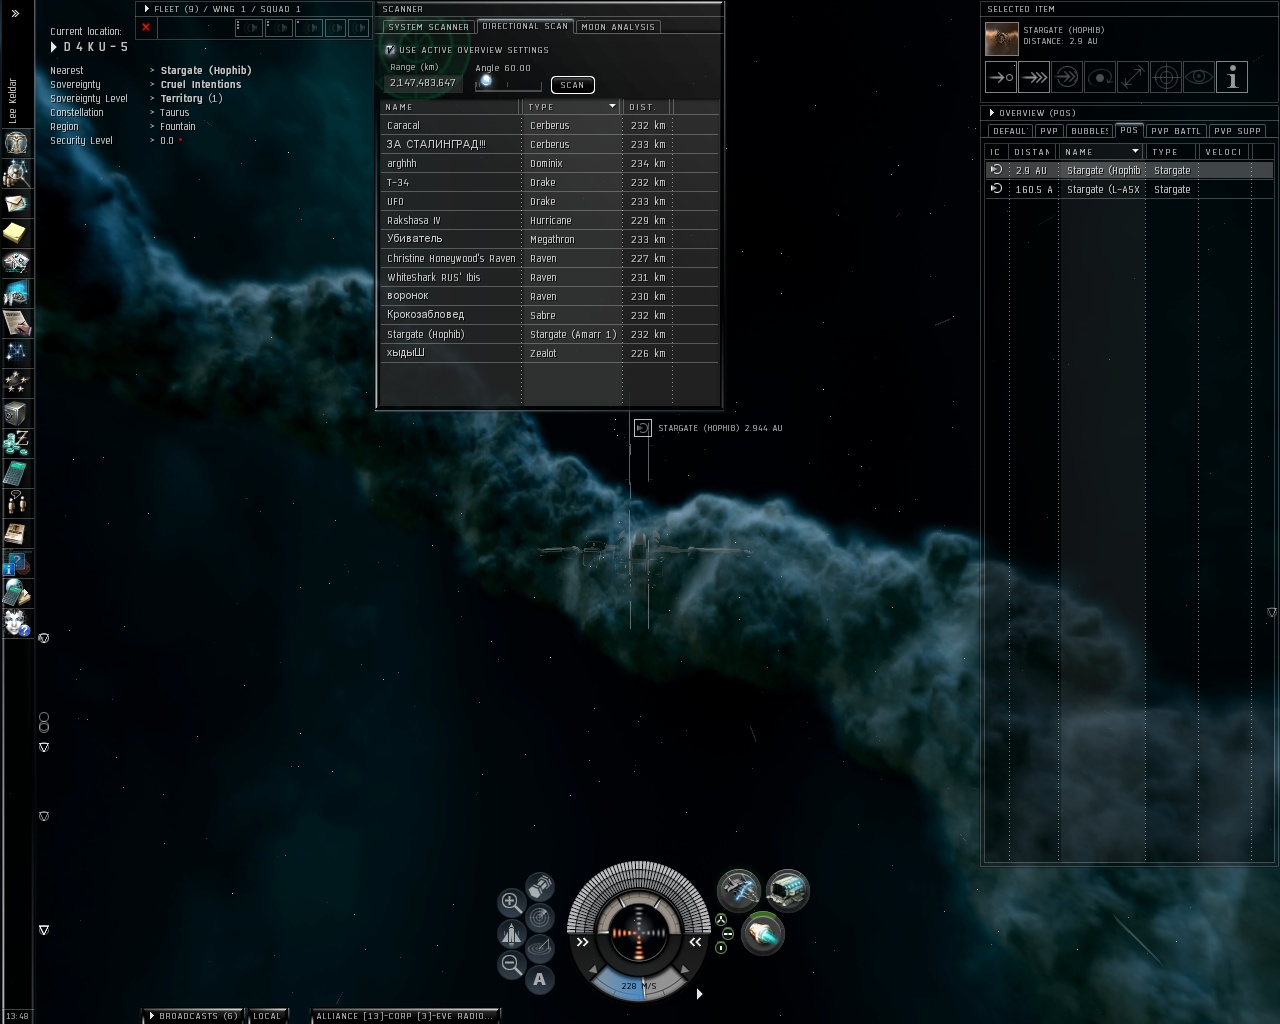Activate the second high-slot hangar module

(788, 889)
